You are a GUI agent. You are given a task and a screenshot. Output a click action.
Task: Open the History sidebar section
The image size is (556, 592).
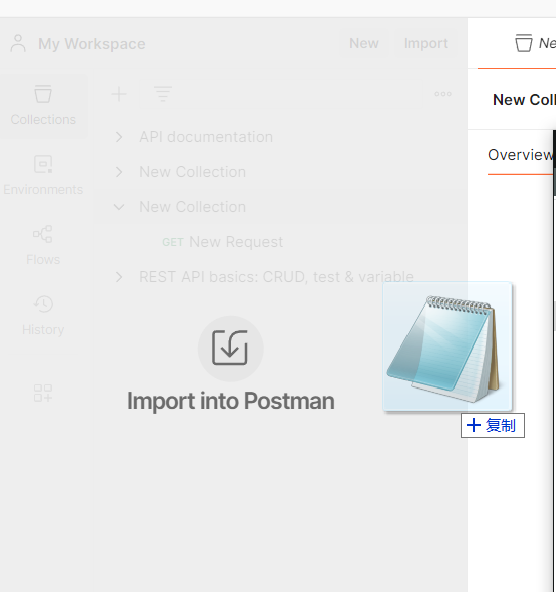tap(43, 316)
